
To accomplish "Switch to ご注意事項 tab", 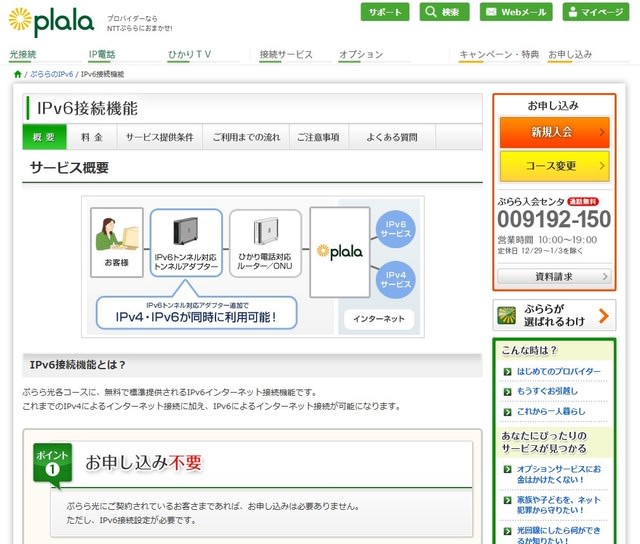I will 319,137.
